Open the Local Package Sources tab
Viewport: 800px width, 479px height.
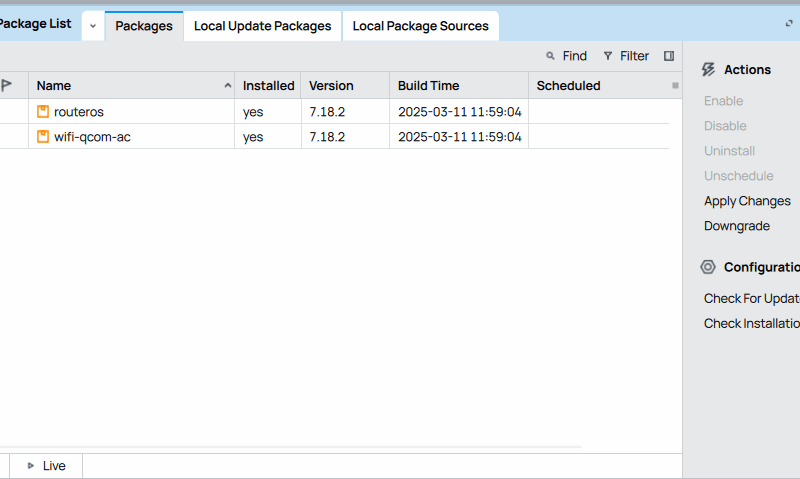click(420, 26)
